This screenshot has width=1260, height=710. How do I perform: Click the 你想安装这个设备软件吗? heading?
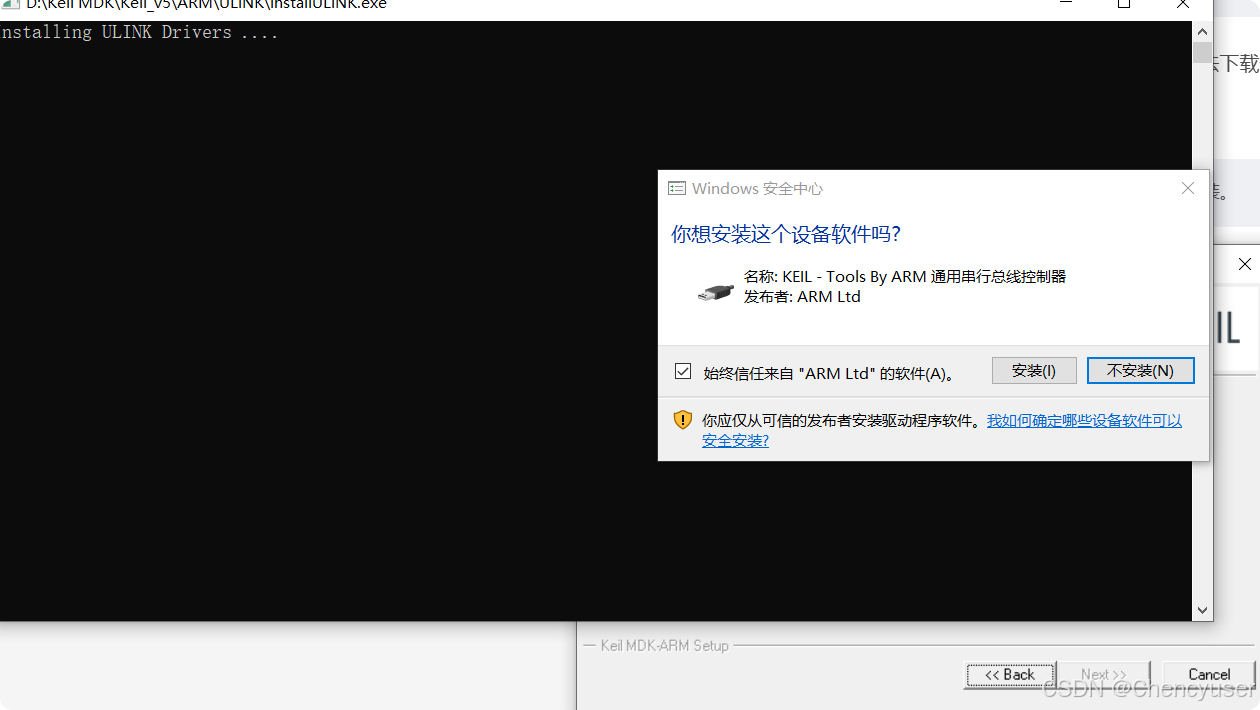[x=786, y=234]
